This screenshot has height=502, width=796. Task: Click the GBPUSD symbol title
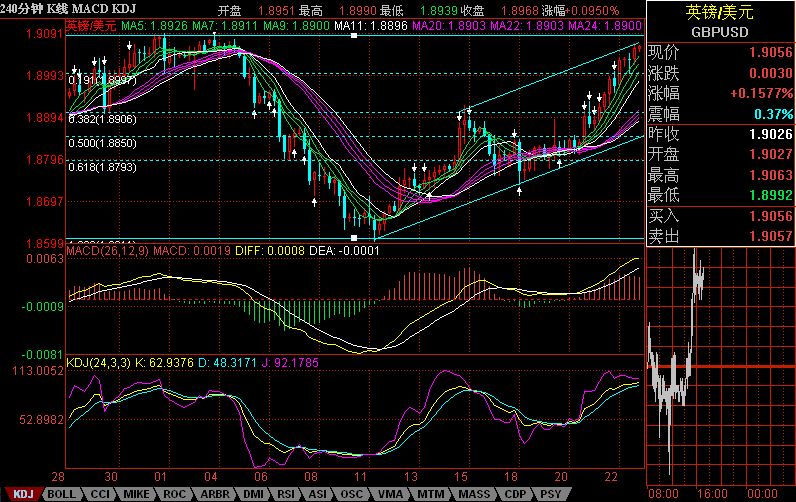pos(721,32)
